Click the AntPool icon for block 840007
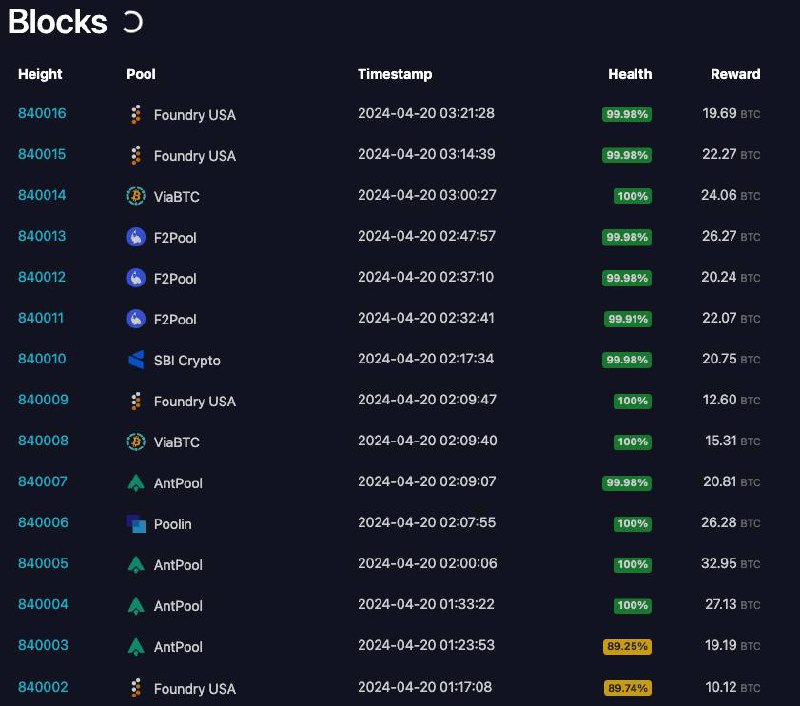Image resolution: width=800 pixels, height=706 pixels. pos(136,483)
